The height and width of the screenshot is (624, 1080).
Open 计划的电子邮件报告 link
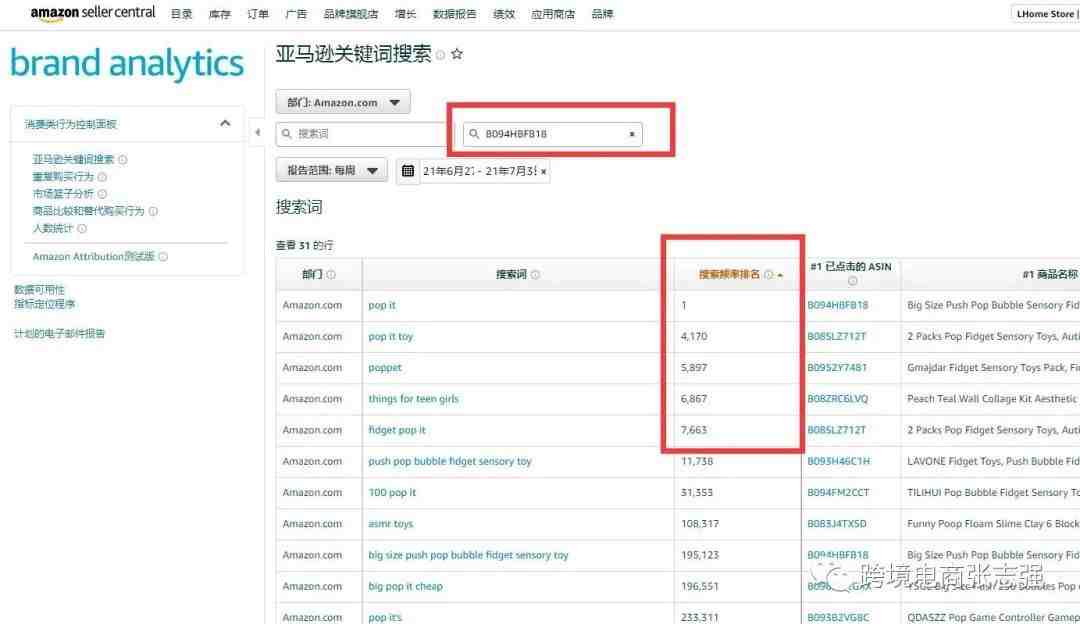(59, 334)
